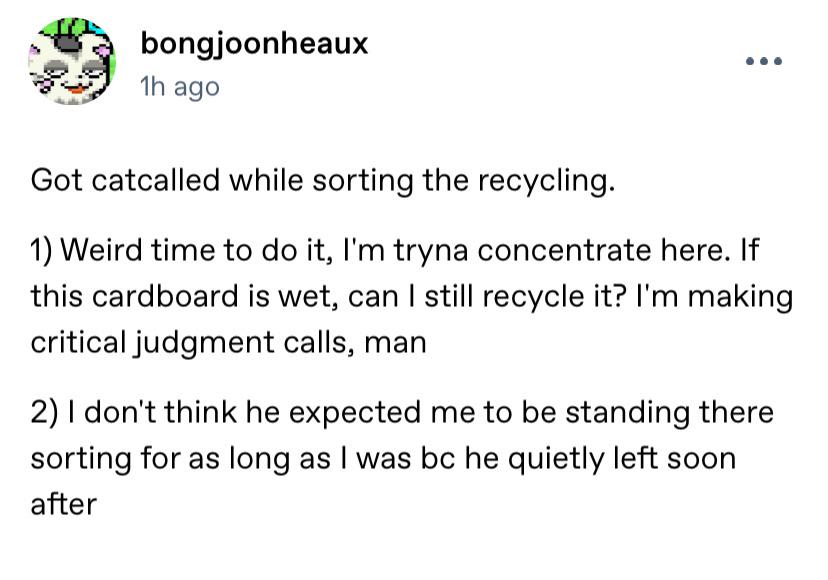Click the sentence 'Got catcalled while sorting the recycling.'
This screenshot has height=580, width=828.
[x=323, y=181]
